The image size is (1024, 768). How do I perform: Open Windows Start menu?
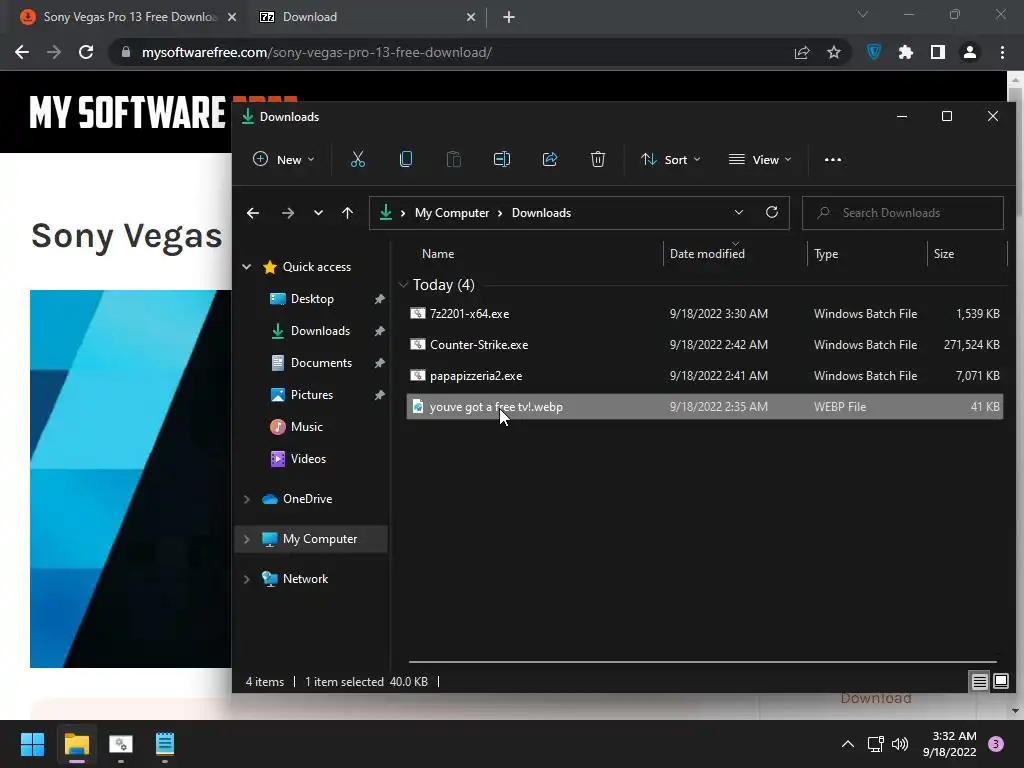[x=32, y=744]
